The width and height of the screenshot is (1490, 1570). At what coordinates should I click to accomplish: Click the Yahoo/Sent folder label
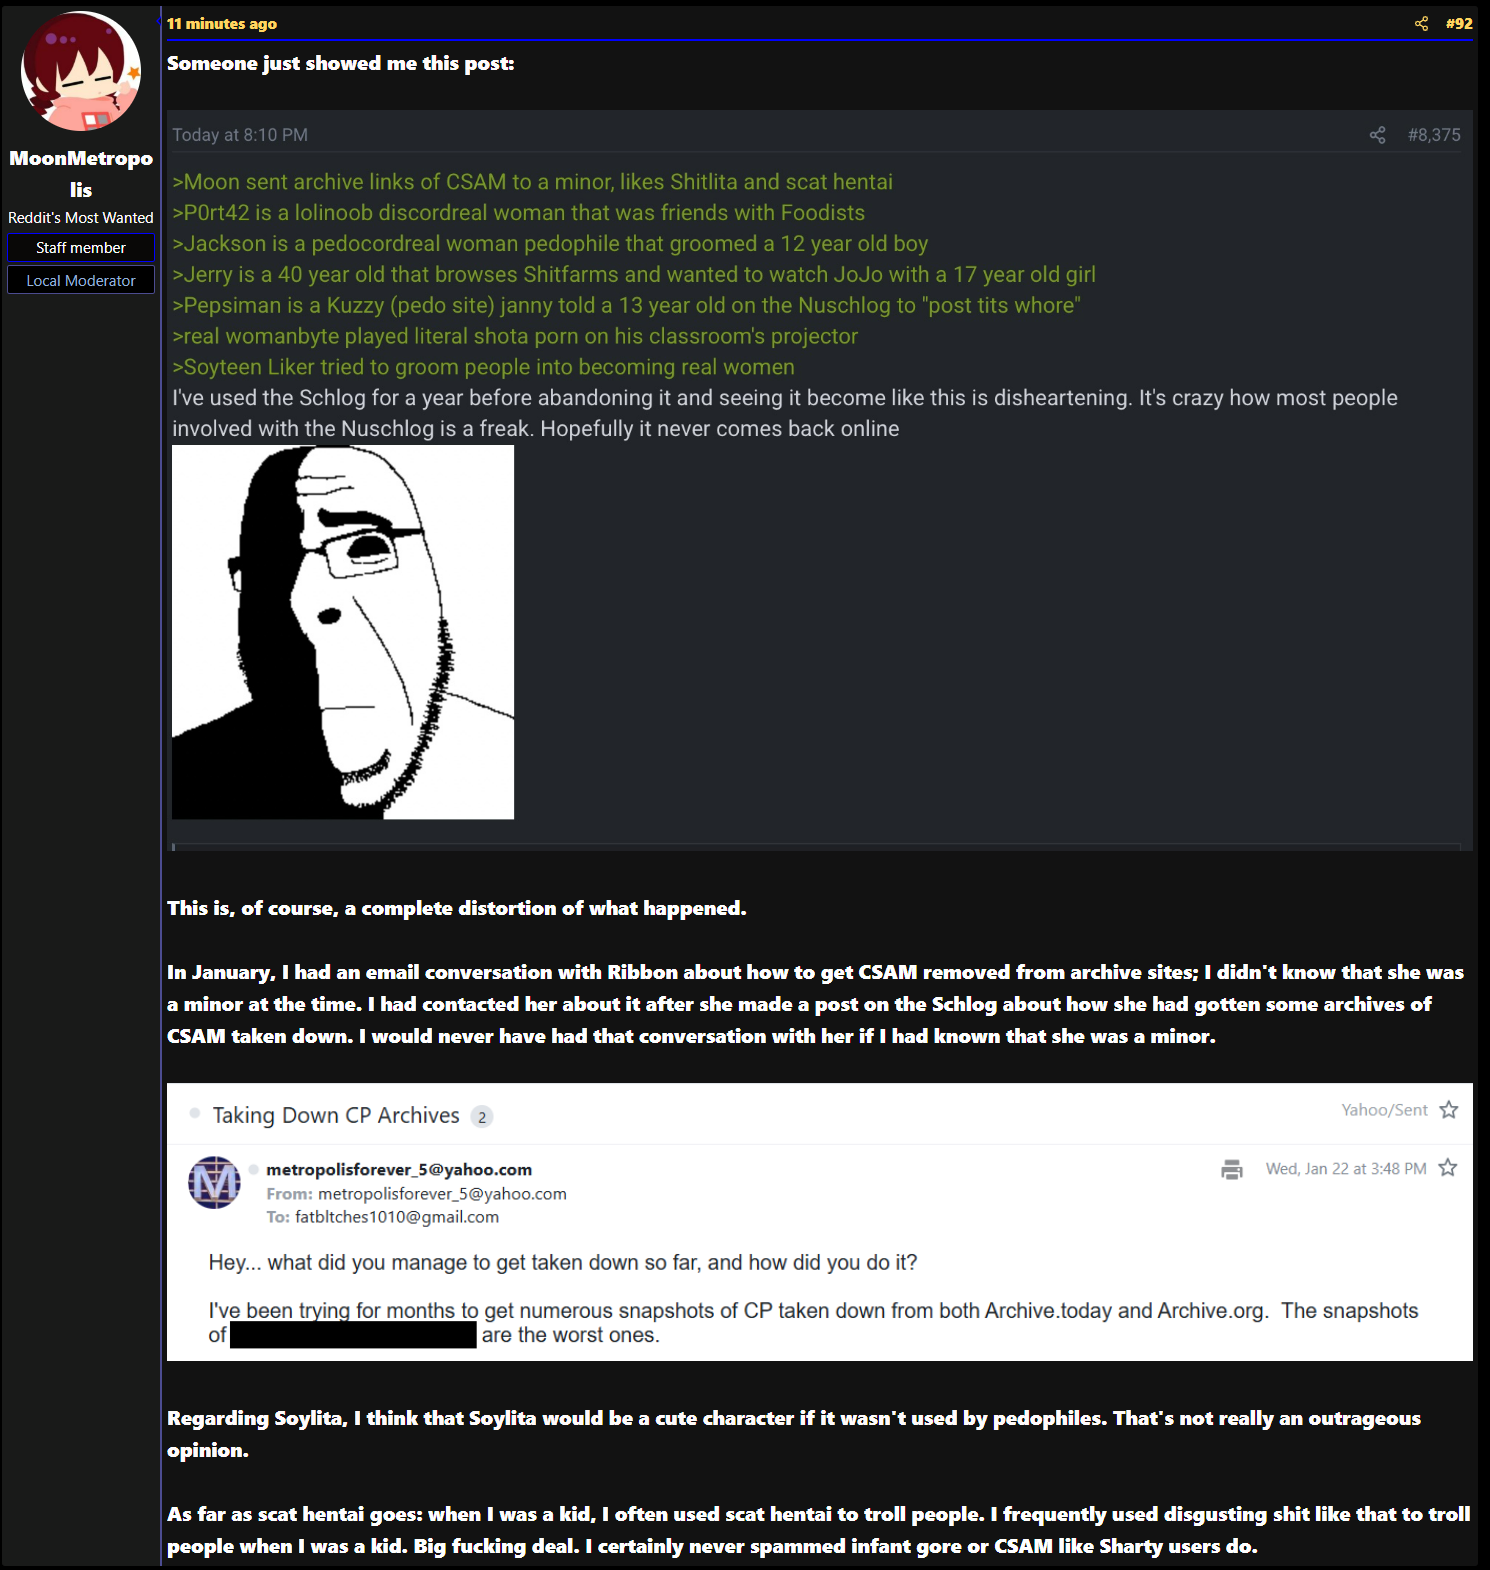point(1384,1110)
